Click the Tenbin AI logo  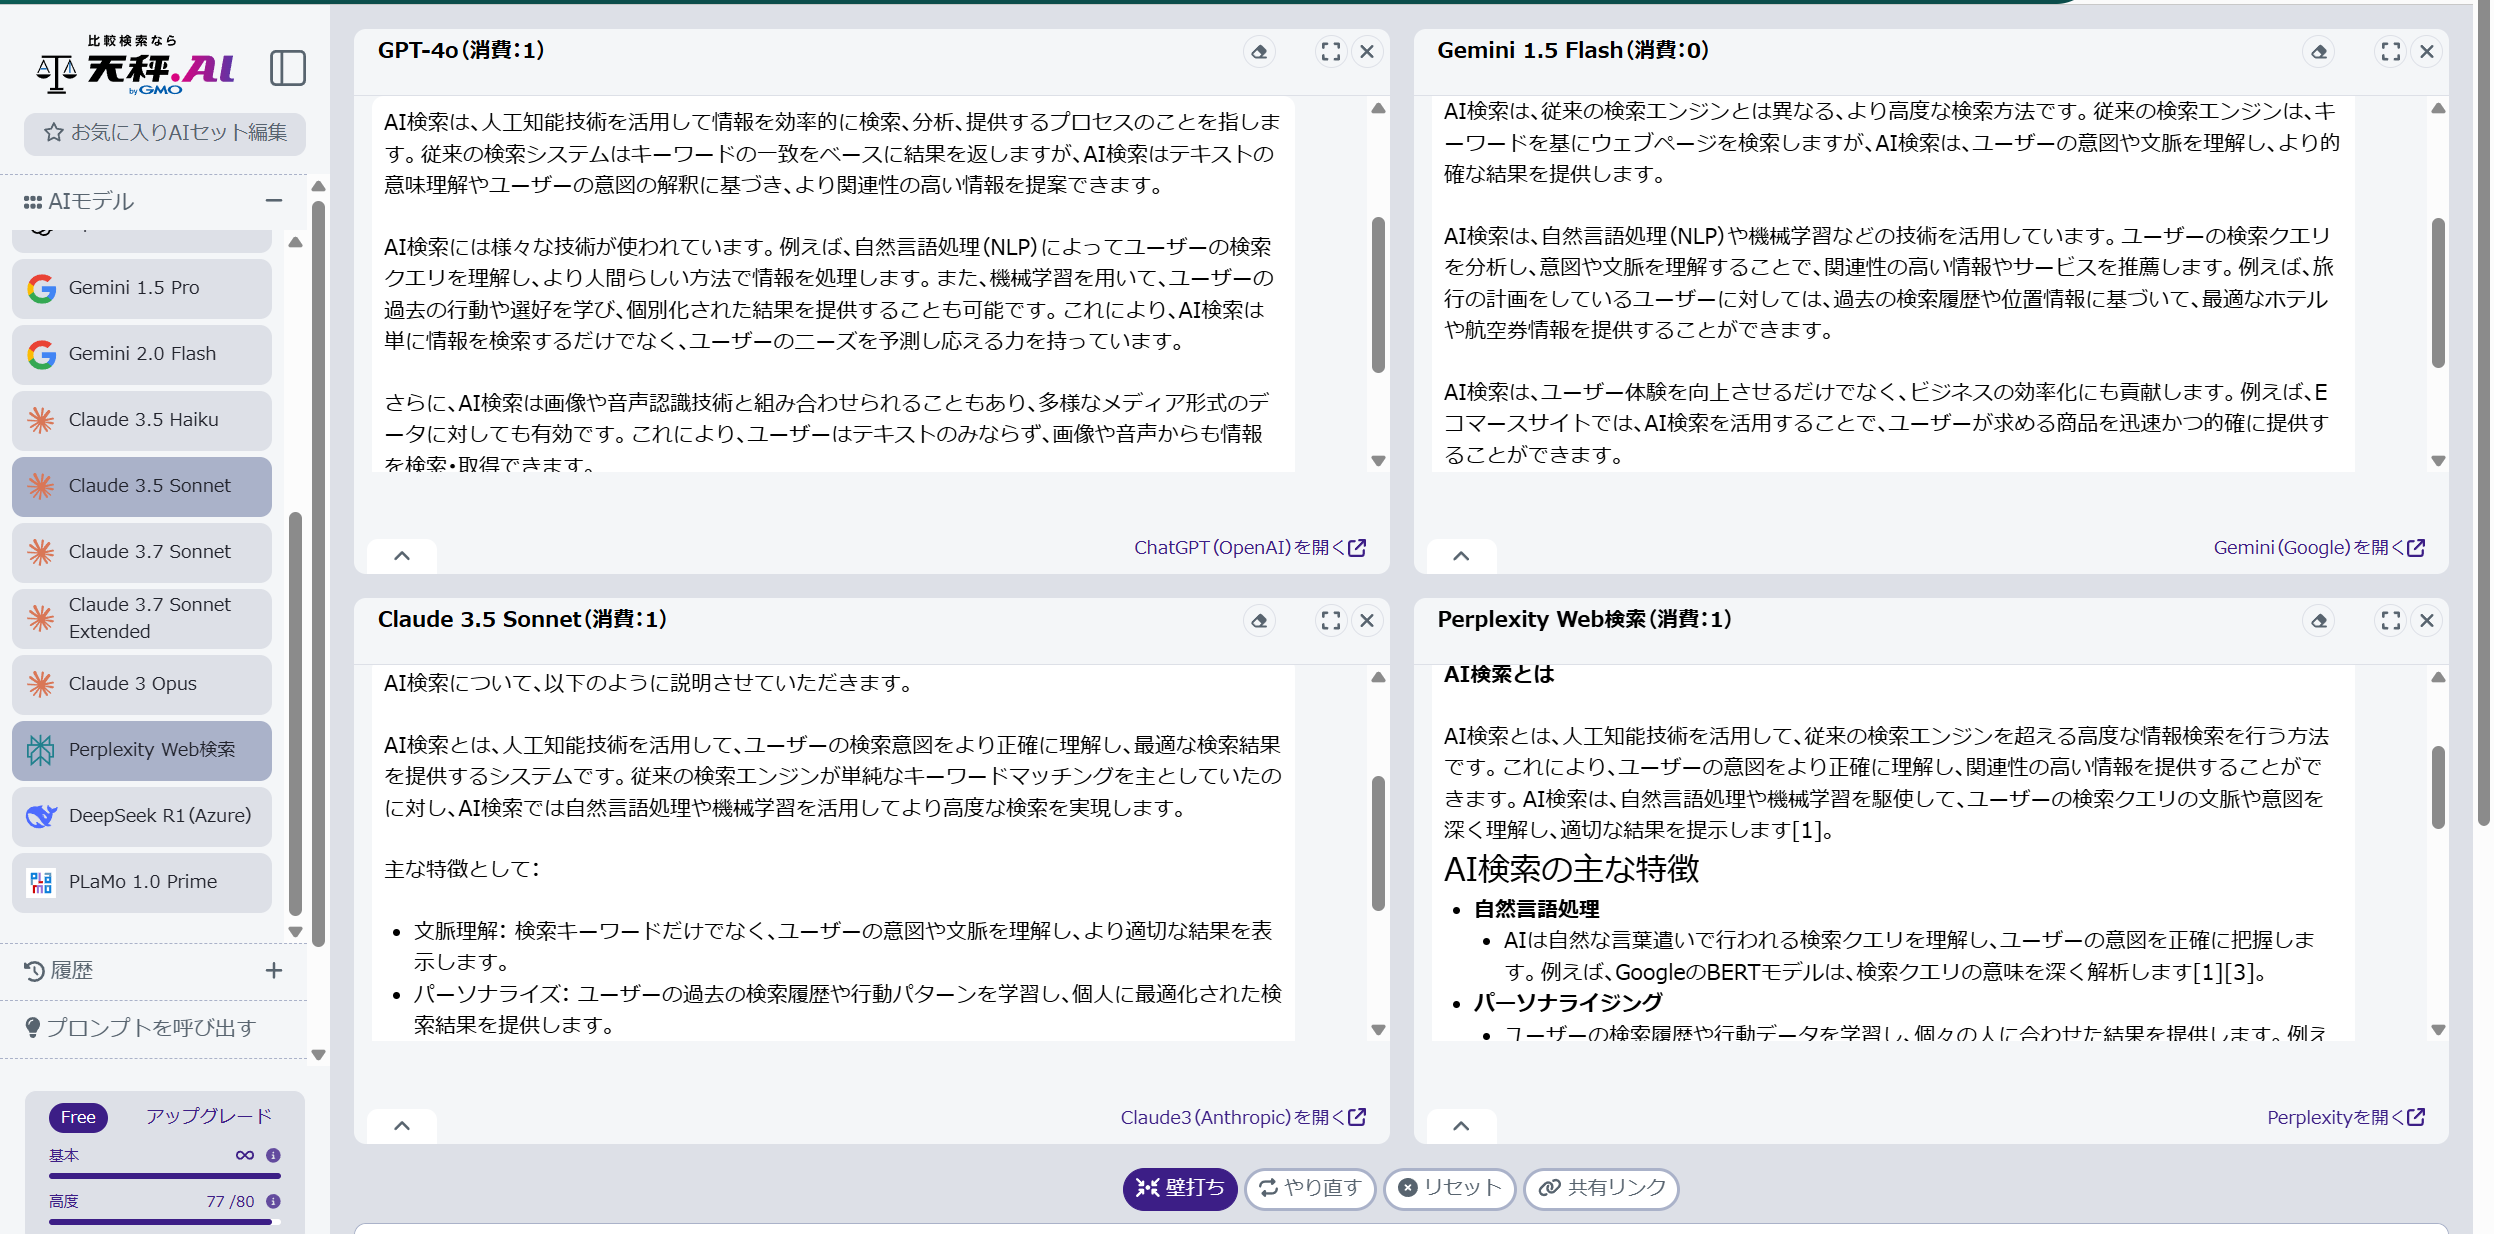click(x=136, y=66)
